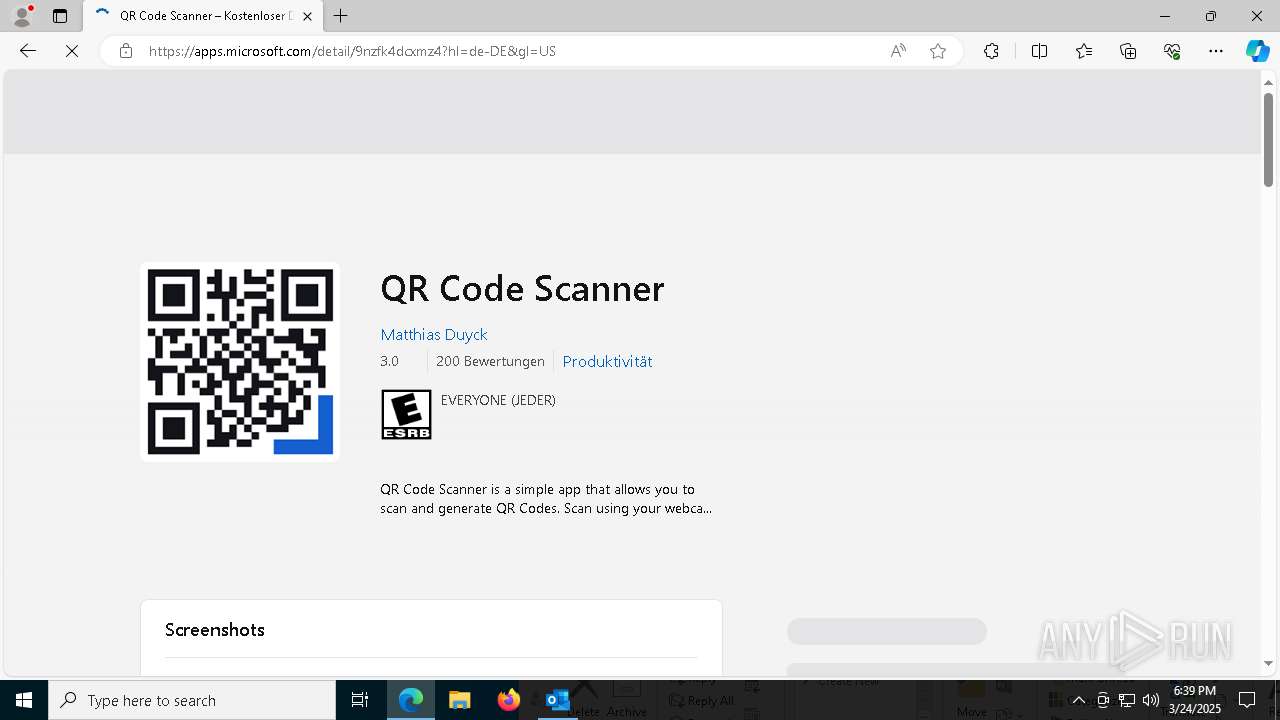Open taskbar clock and date
The image size is (1280, 720).
(1195, 700)
